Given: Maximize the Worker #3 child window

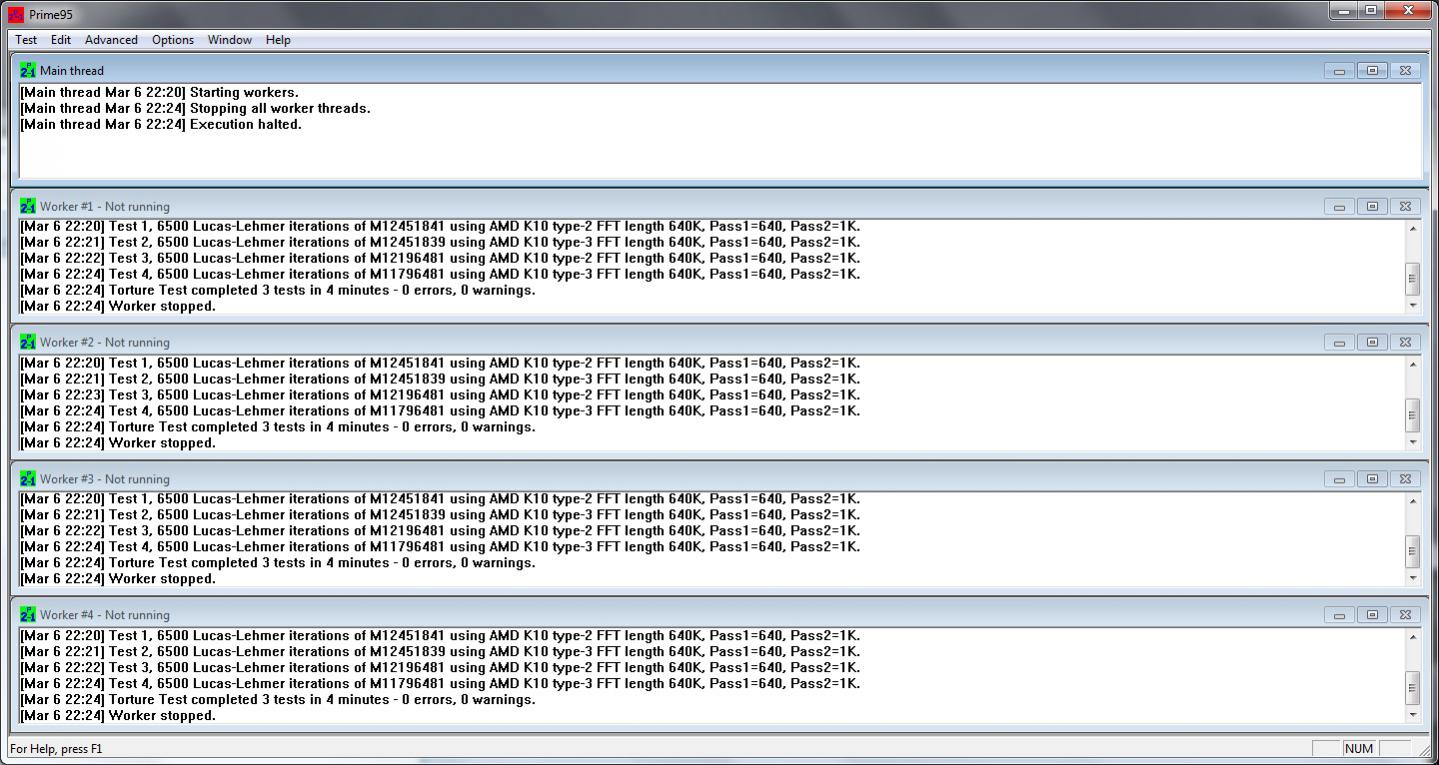Looking at the screenshot, I should (1372, 478).
